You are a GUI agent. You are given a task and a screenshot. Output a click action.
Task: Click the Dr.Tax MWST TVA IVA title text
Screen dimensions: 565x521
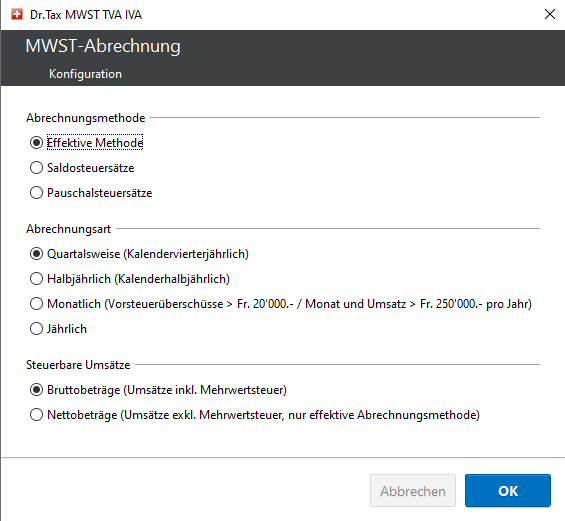(x=86, y=15)
